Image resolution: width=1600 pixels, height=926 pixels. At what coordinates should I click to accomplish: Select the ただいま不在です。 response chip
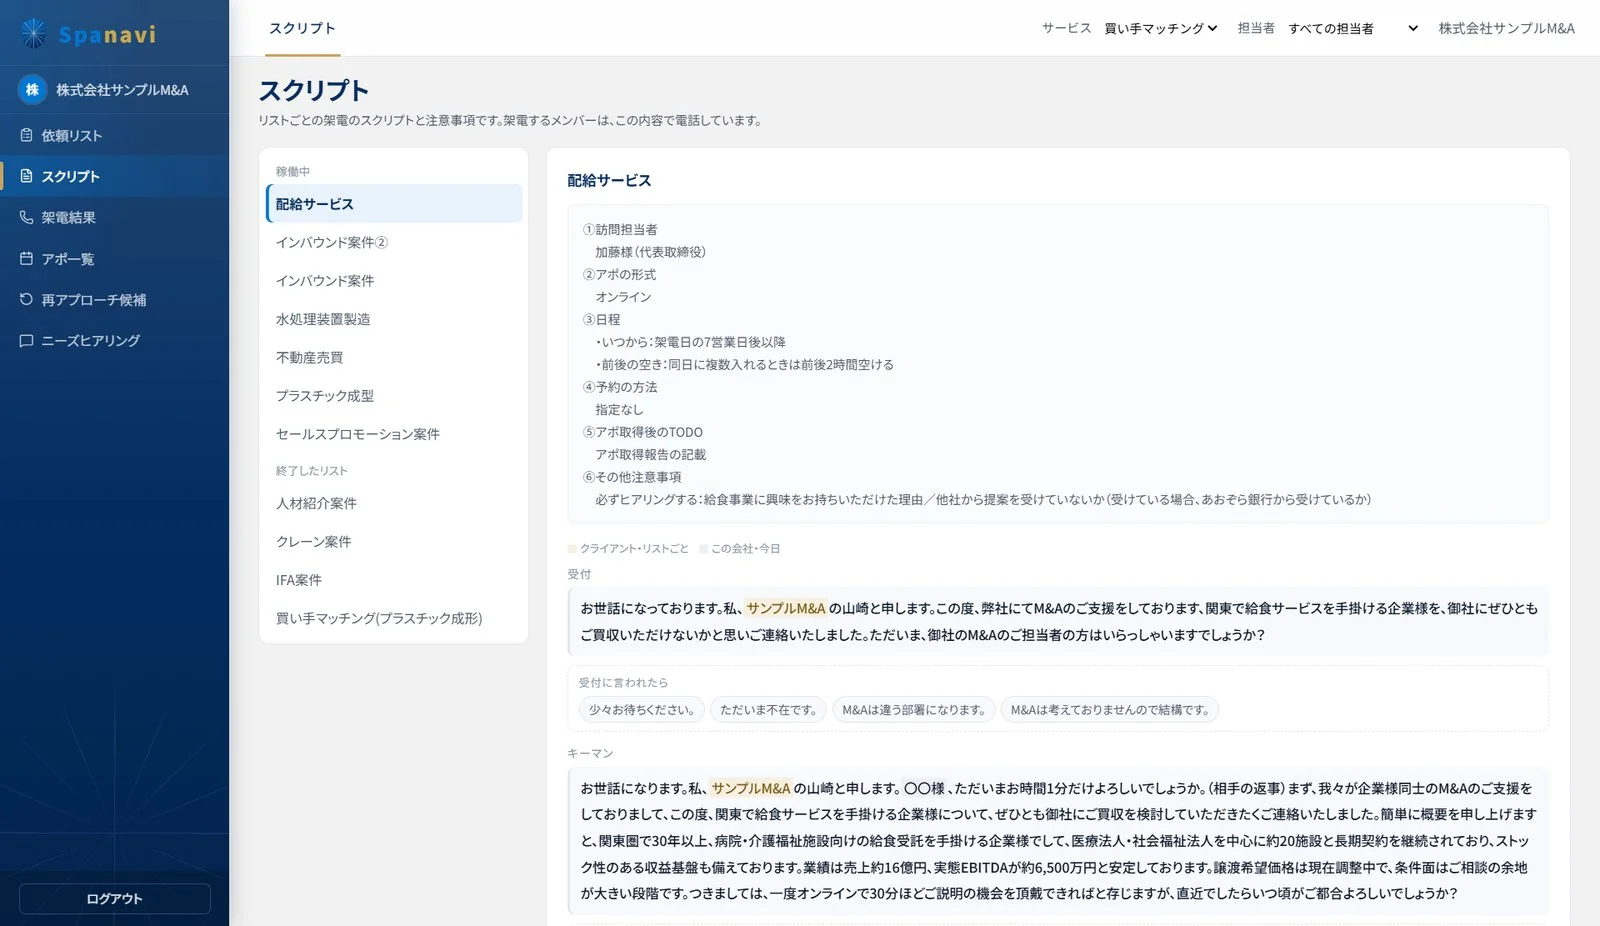pos(768,710)
